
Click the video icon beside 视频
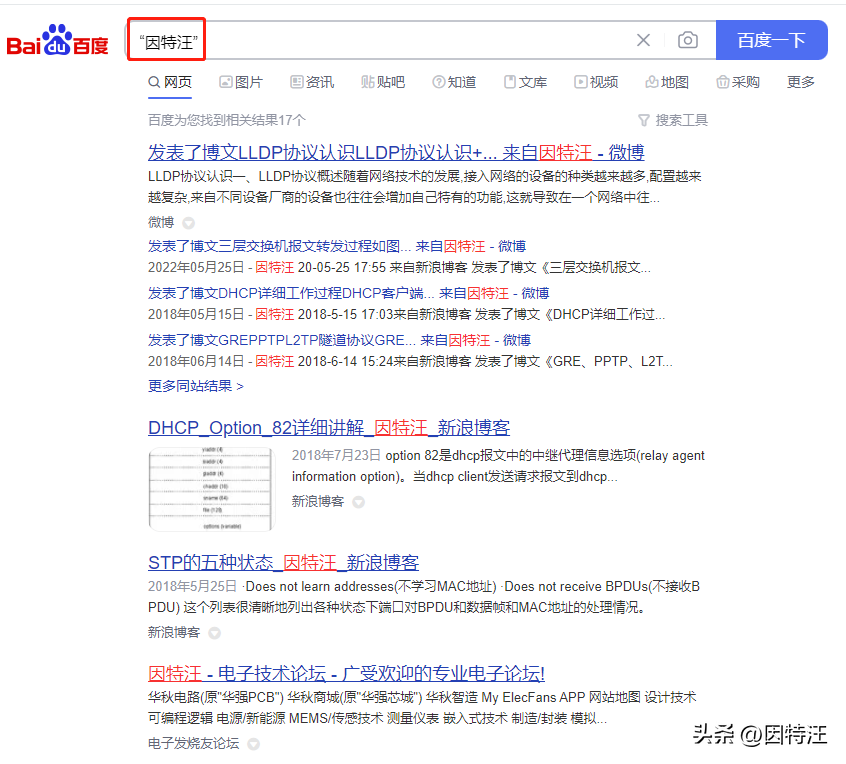[x=579, y=82]
